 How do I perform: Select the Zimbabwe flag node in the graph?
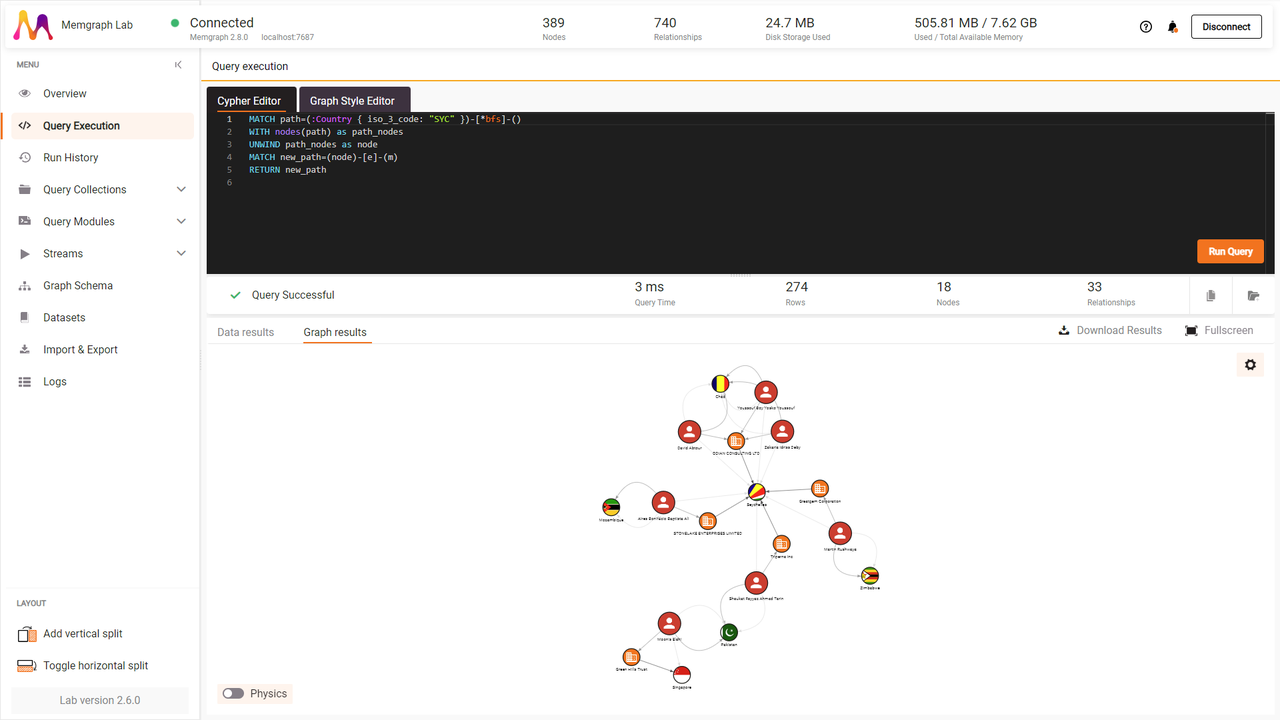coord(868,577)
